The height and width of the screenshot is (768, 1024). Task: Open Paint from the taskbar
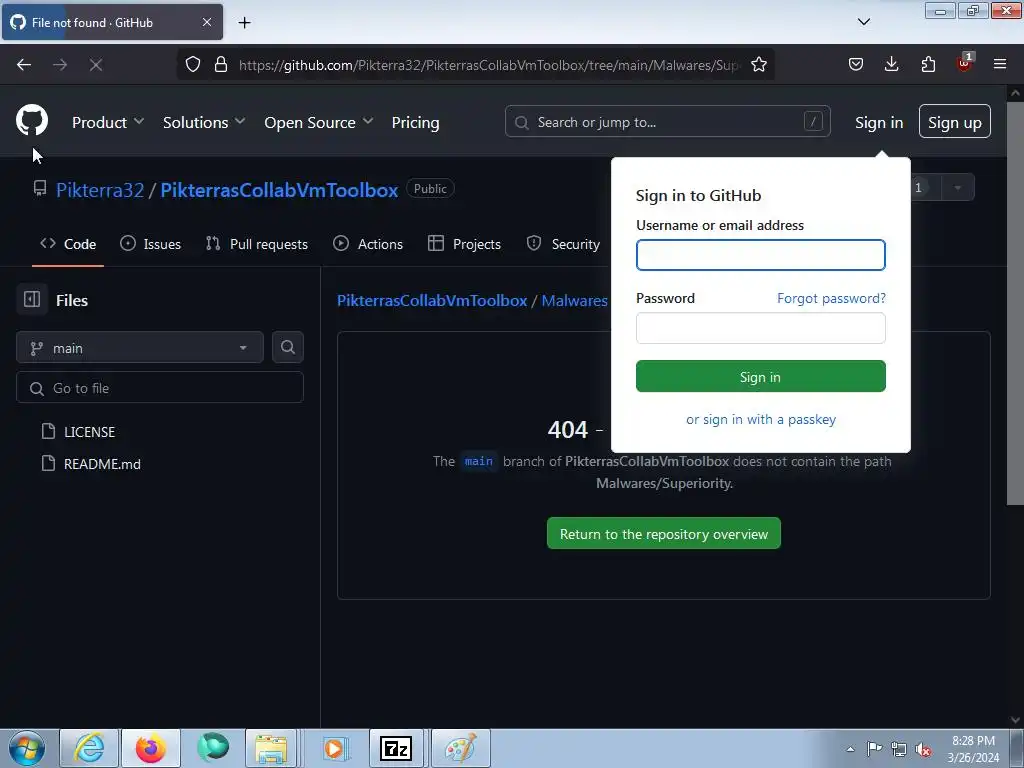click(x=460, y=748)
